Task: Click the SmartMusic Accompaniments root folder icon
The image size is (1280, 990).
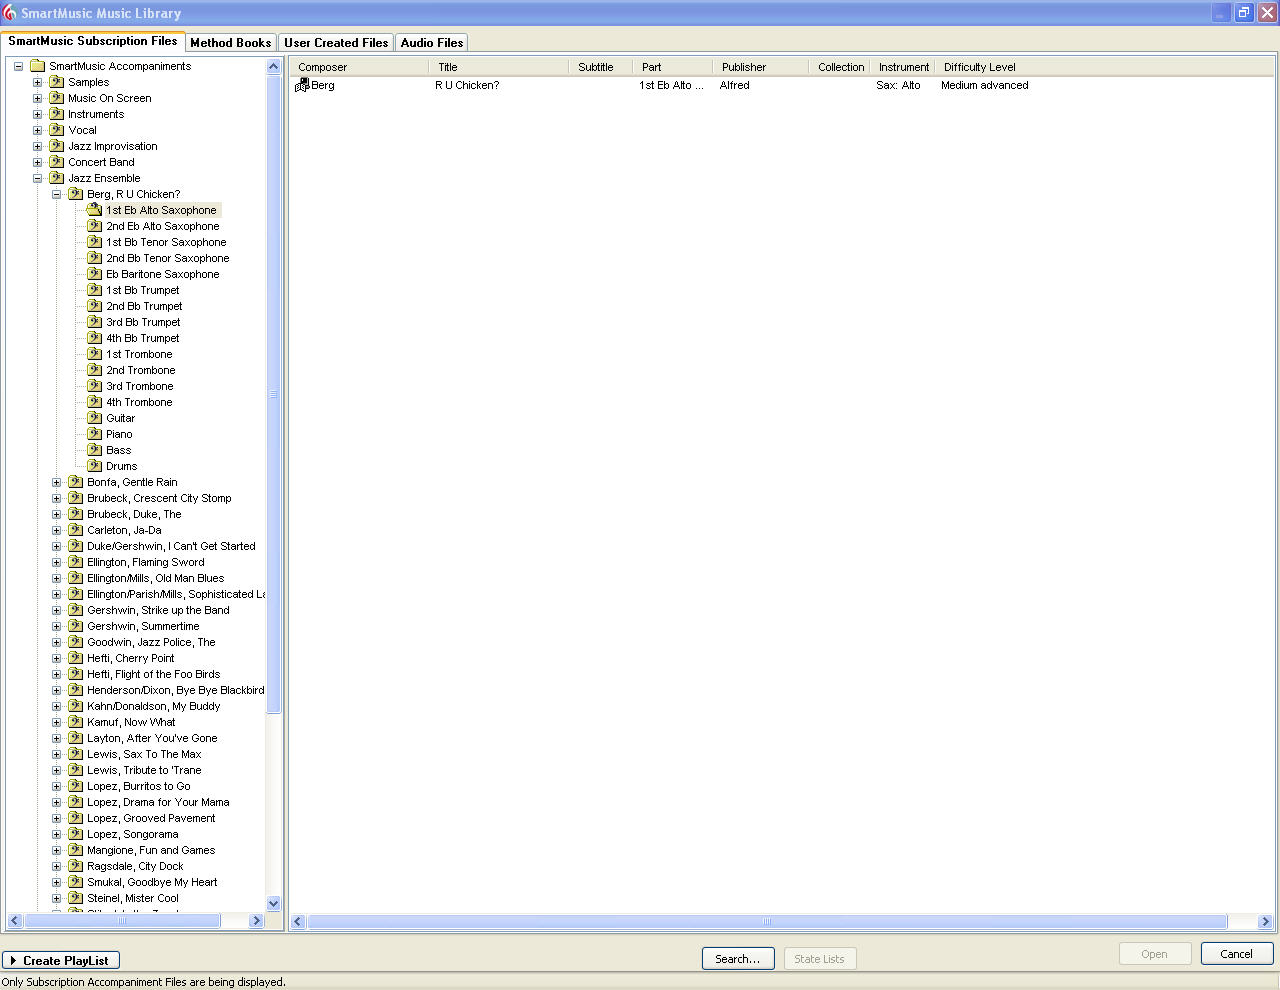Action: [38, 66]
